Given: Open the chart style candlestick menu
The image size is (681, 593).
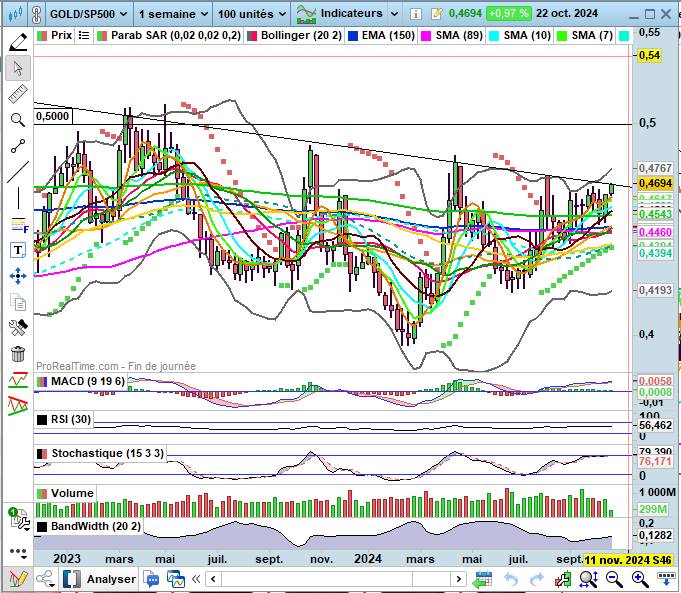Looking at the screenshot, I should (x=15, y=14).
